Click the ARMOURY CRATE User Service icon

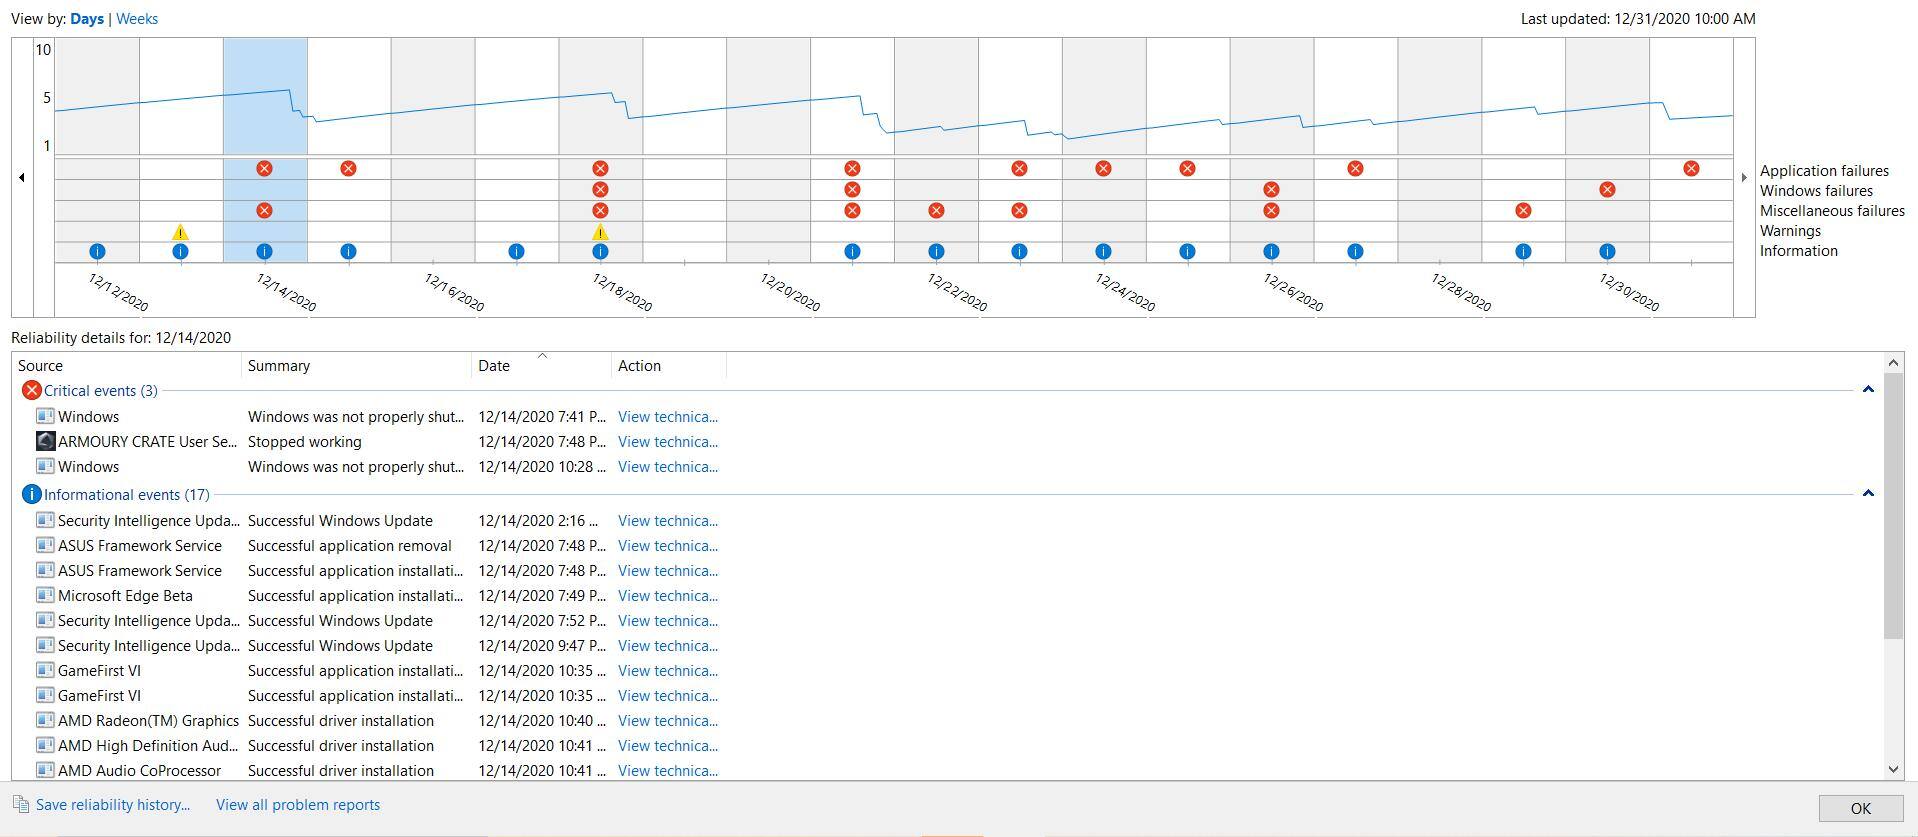click(x=45, y=441)
